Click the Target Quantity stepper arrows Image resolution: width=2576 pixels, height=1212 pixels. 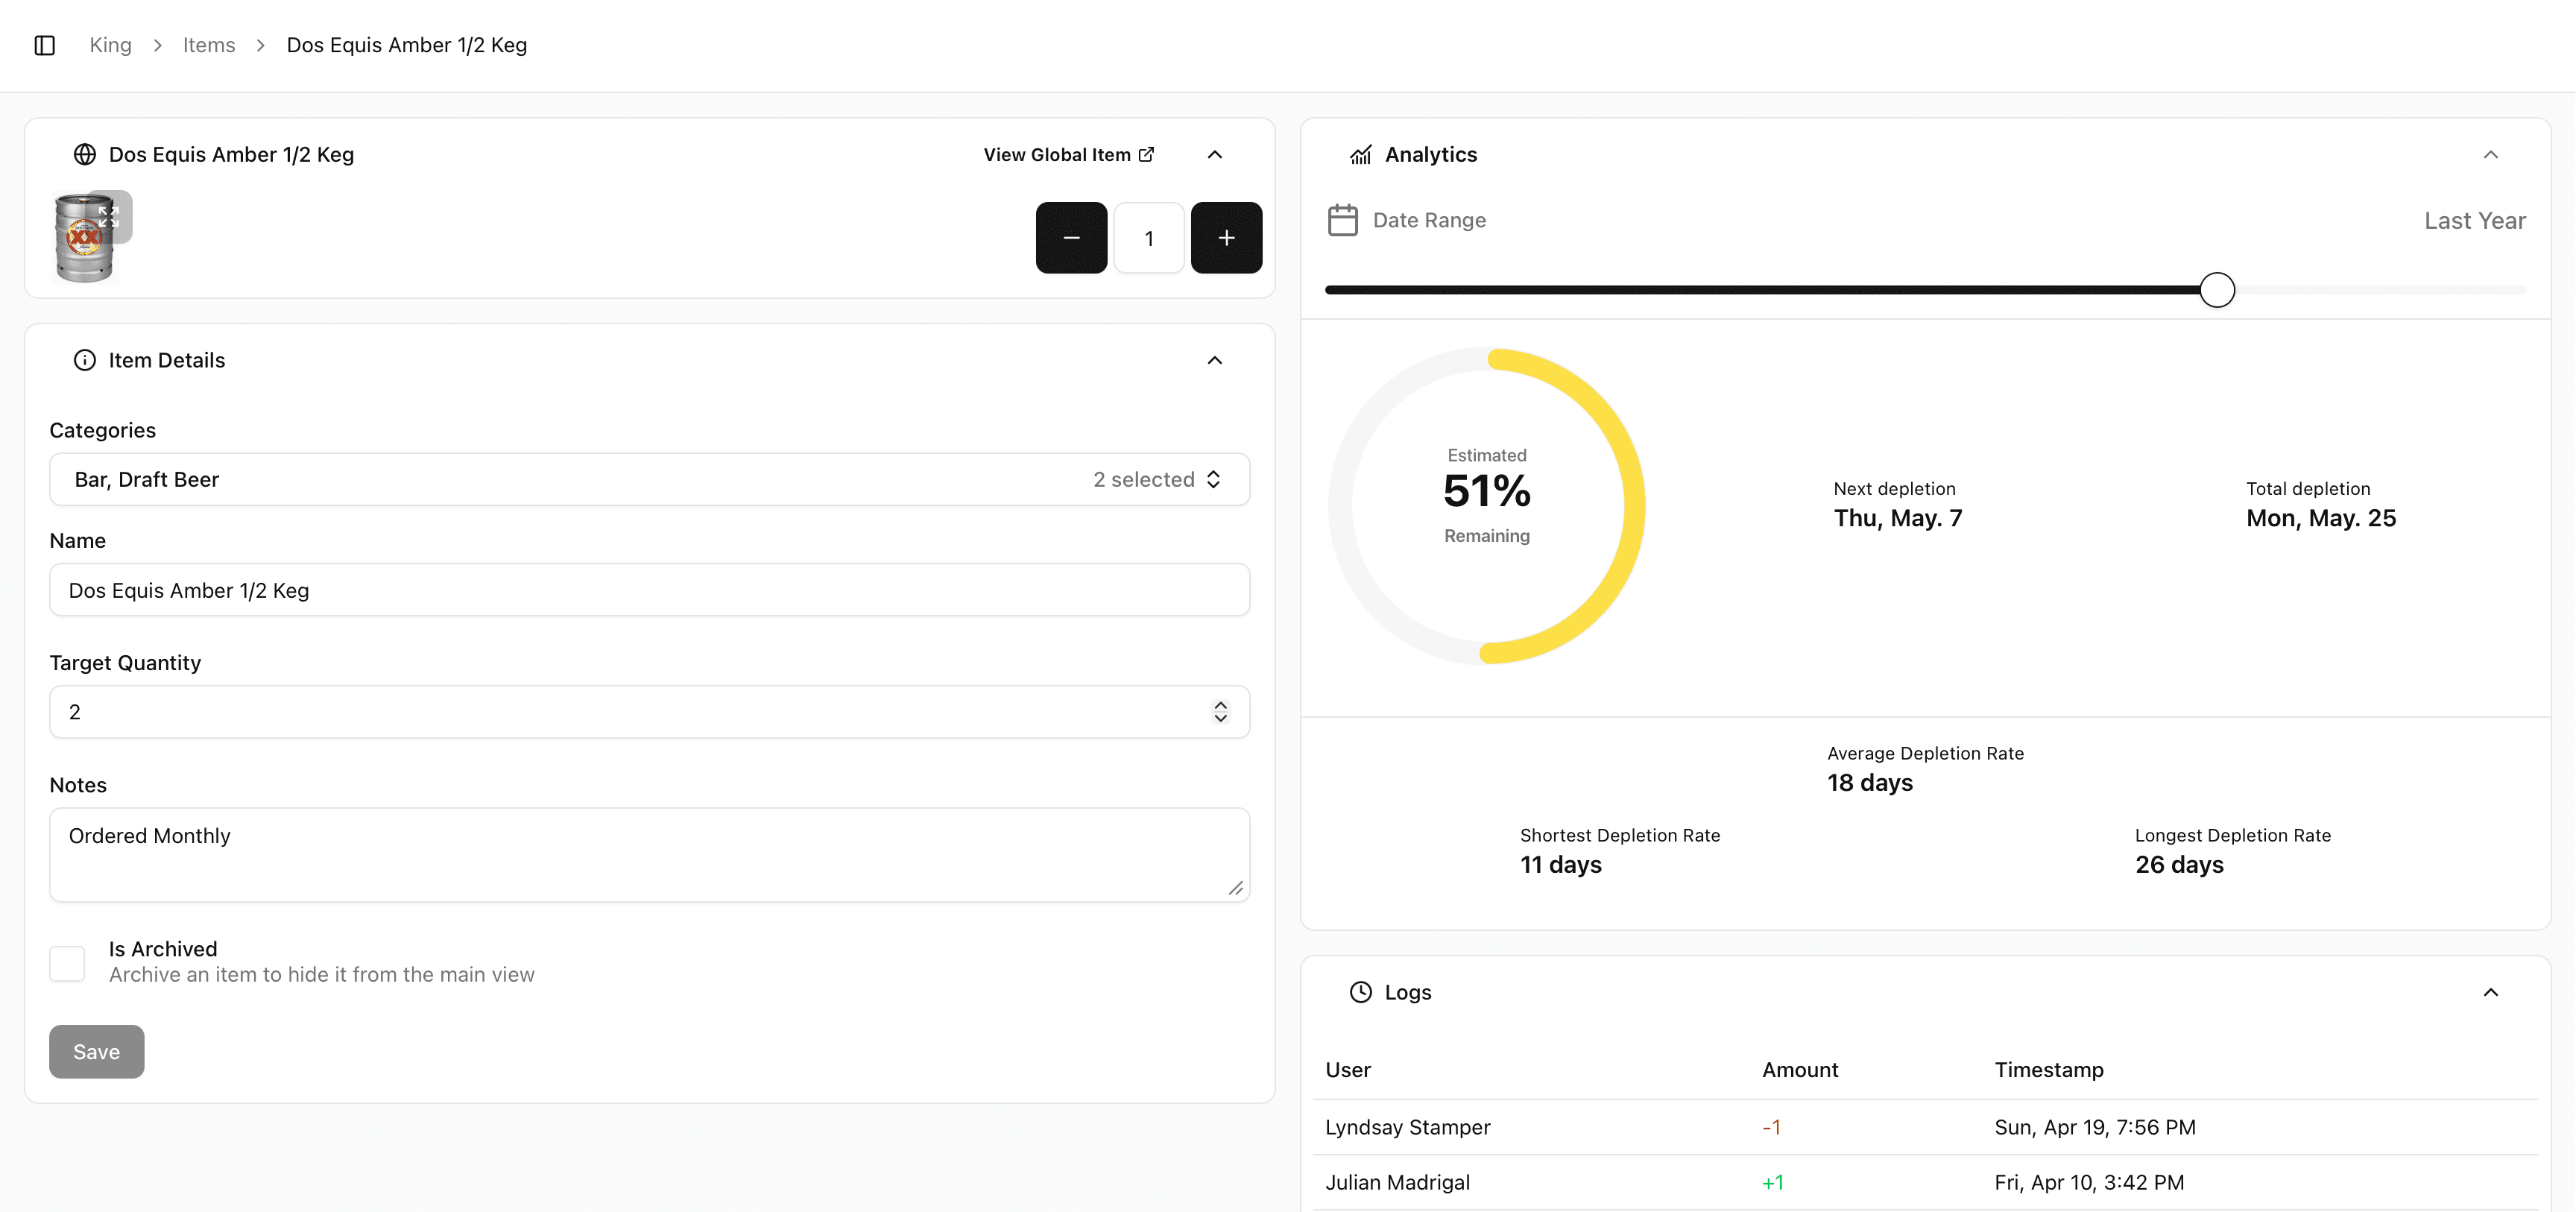click(1220, 712)
